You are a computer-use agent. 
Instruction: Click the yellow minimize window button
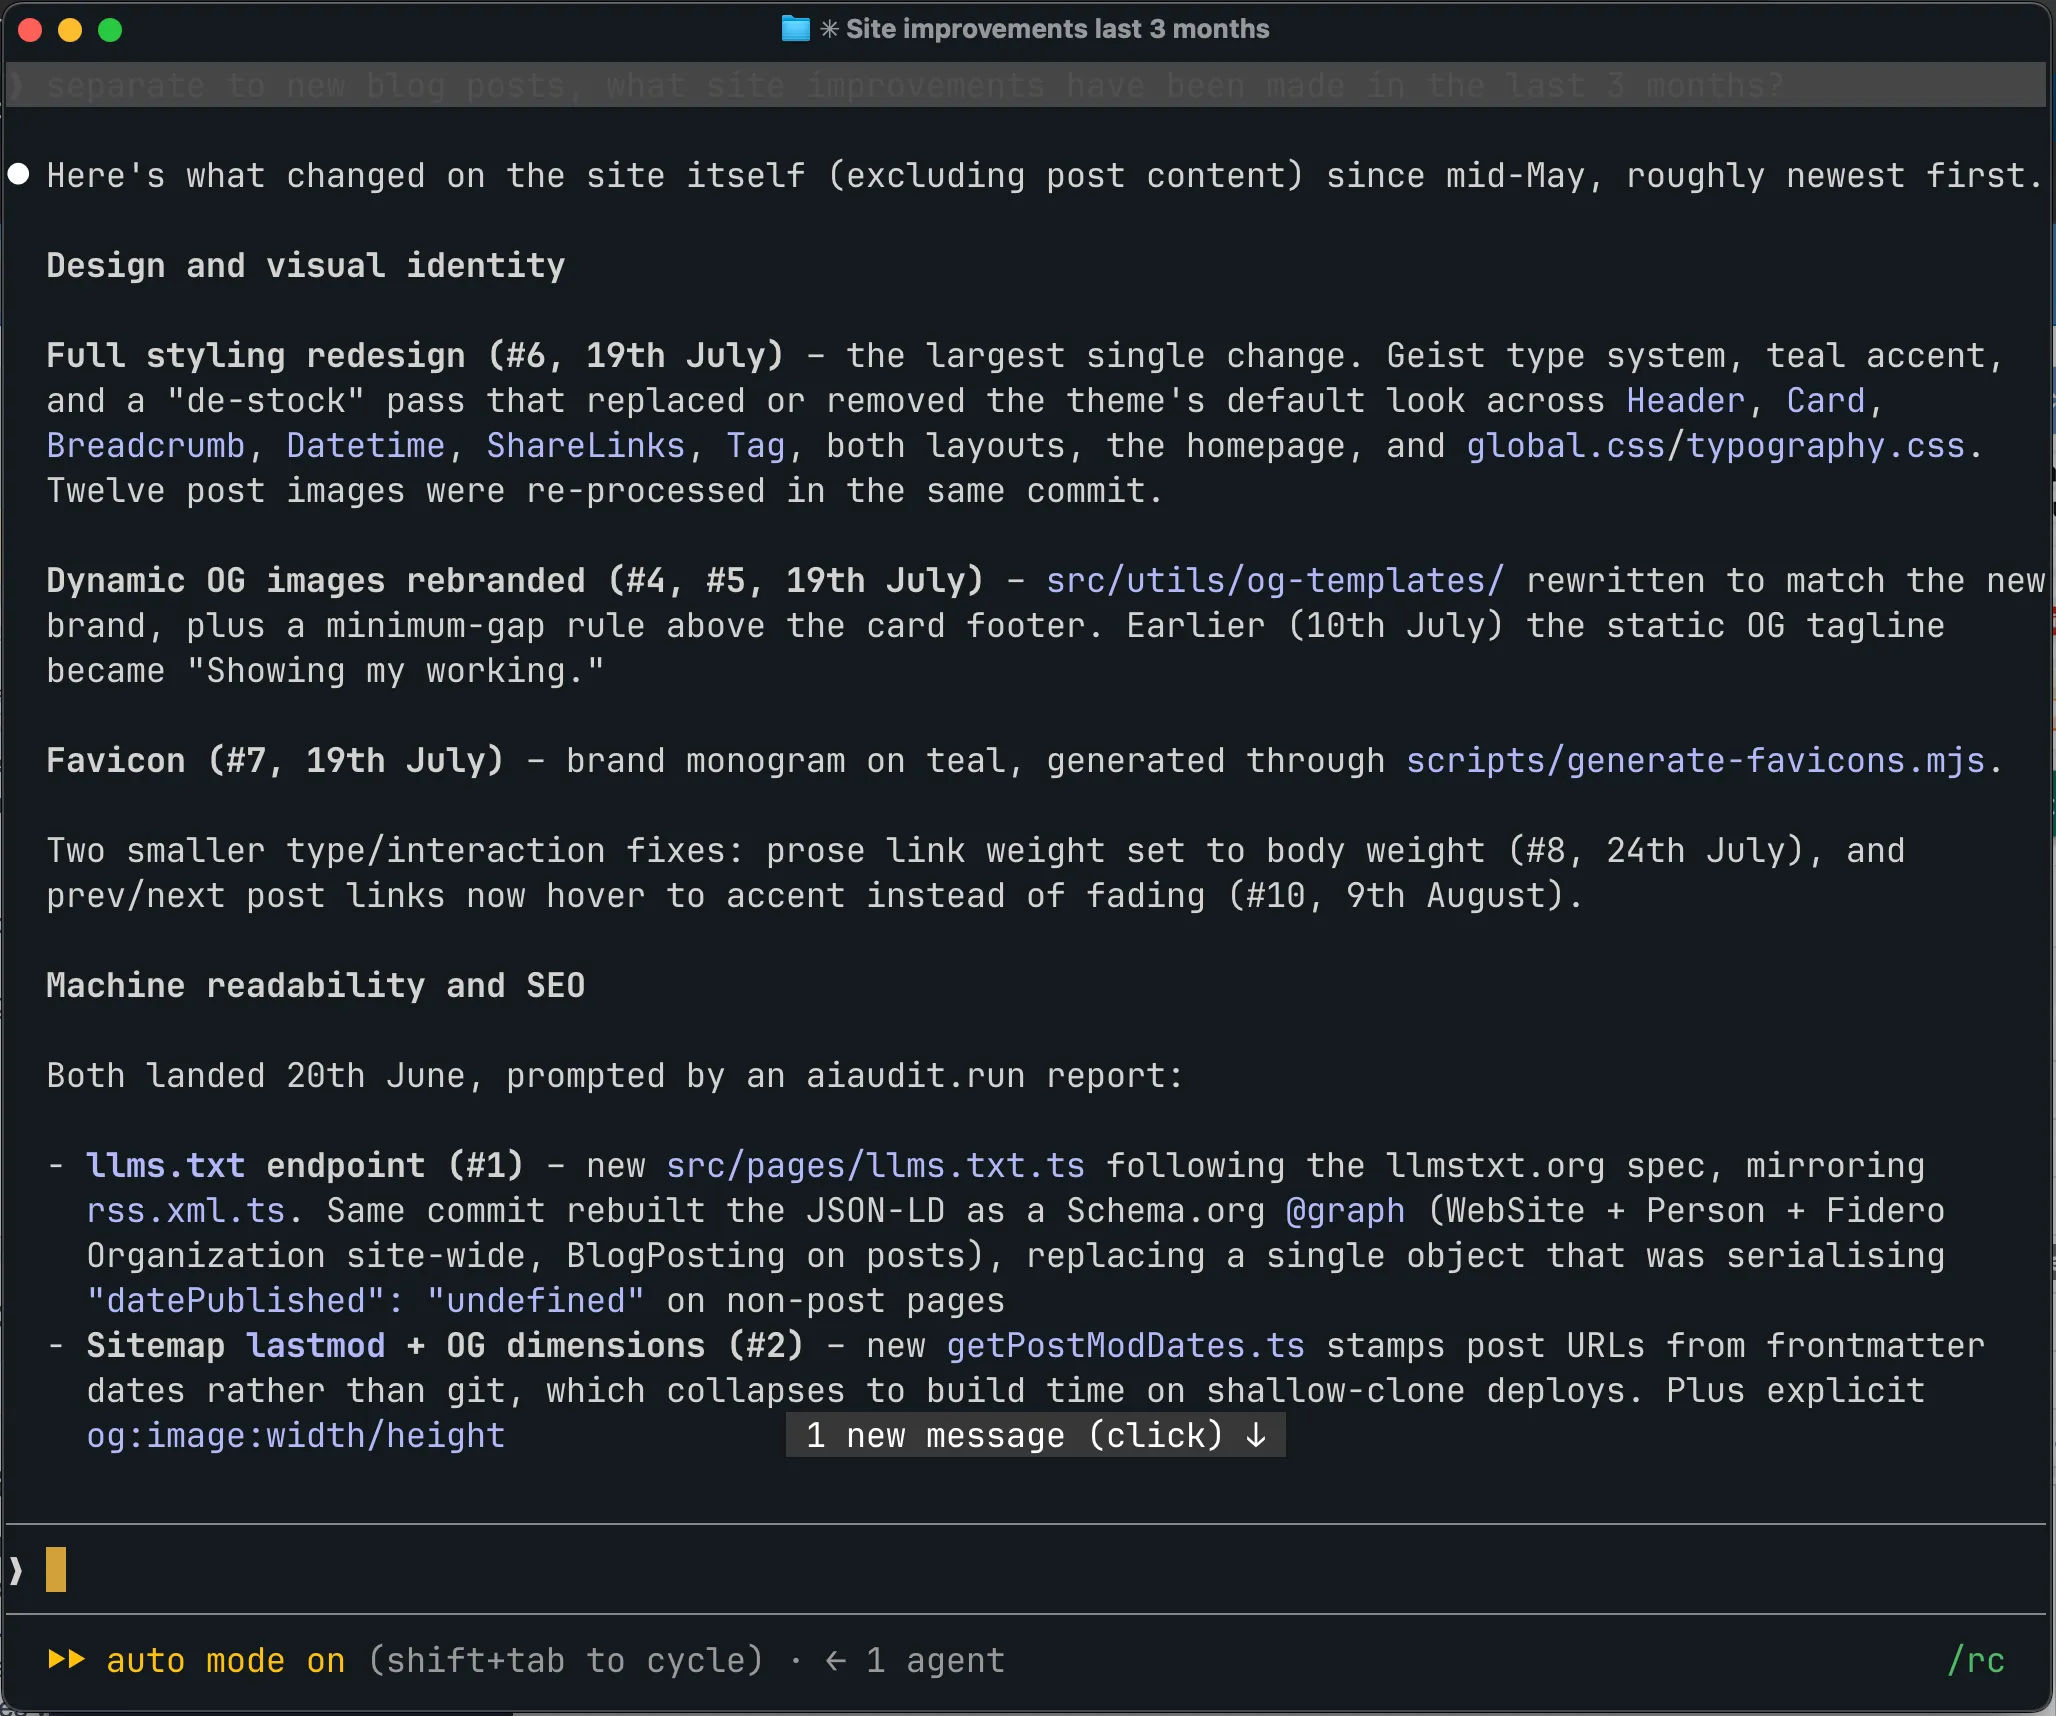pos(70,30)
